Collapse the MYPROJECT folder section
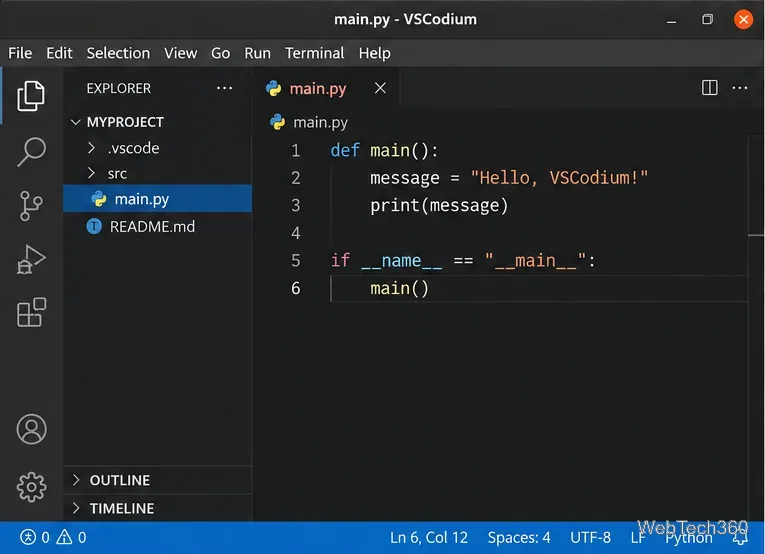 76,122
